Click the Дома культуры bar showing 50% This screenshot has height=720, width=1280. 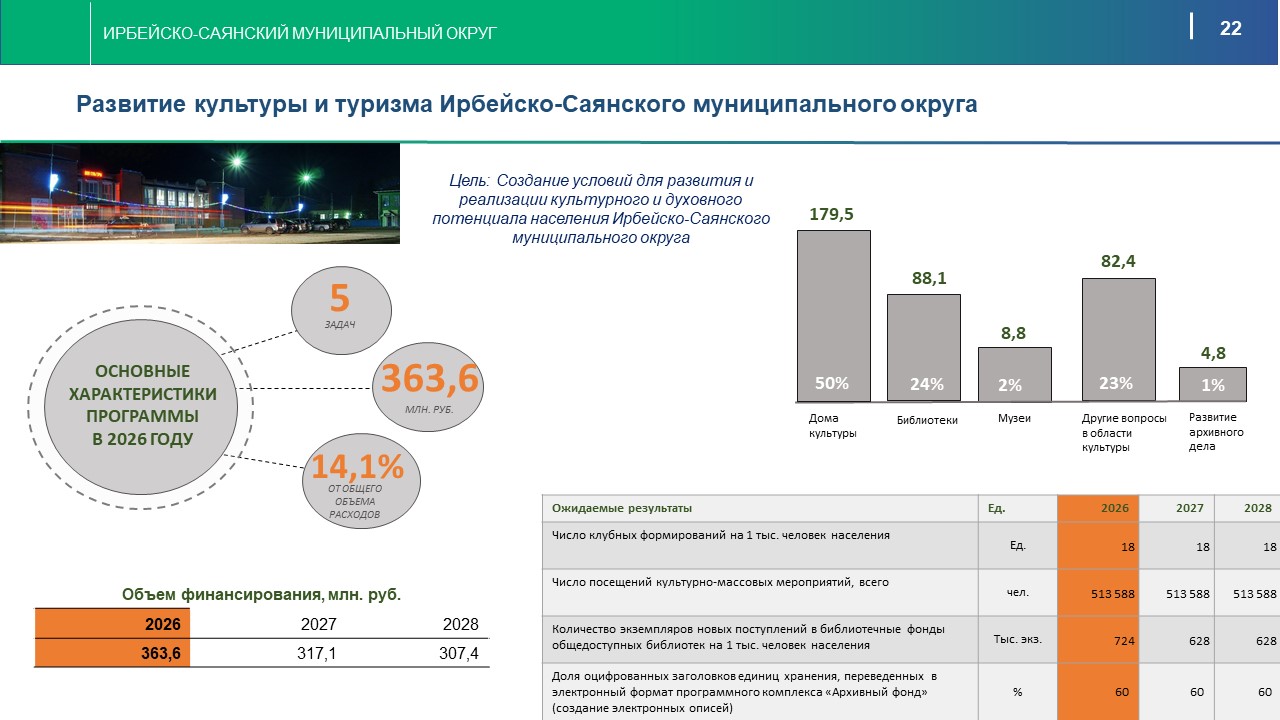click(833, 315)
